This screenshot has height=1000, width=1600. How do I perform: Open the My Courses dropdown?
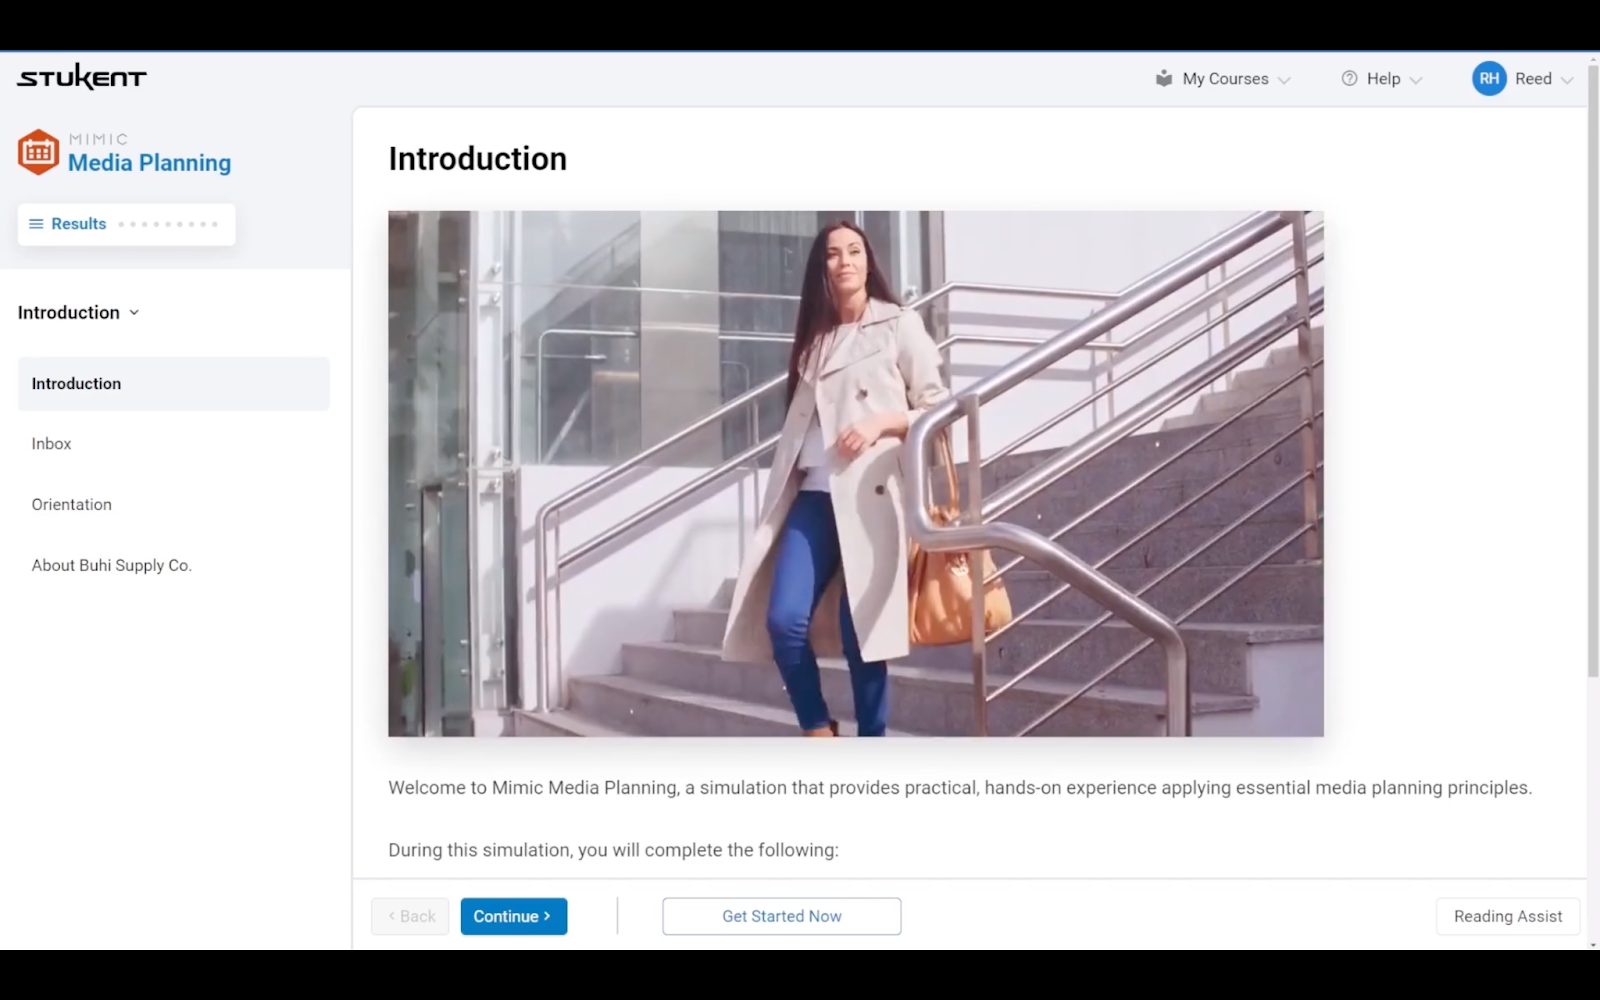click(1224, 78)
